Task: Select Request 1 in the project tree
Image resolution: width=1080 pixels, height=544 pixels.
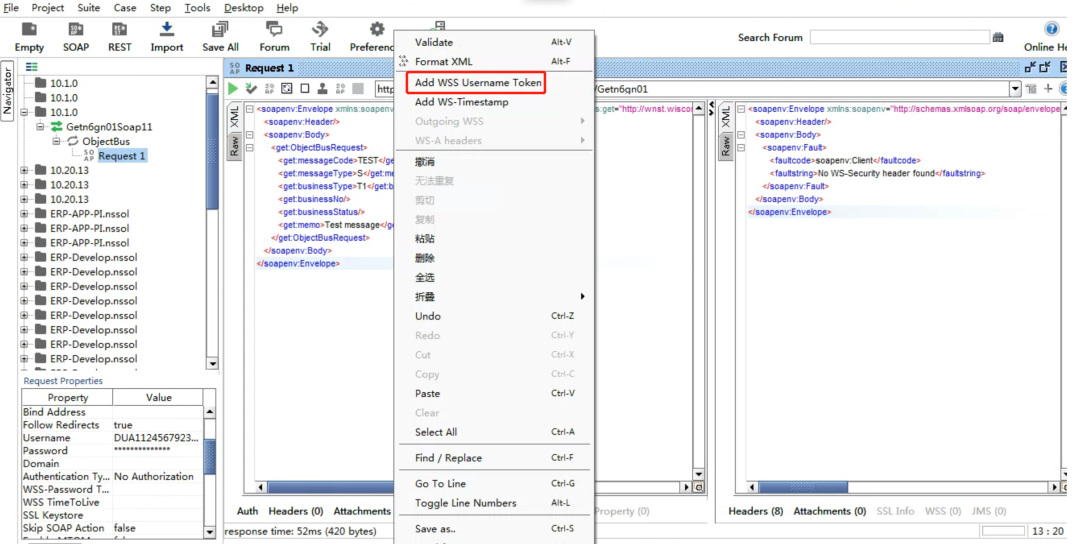Action: tap(121, 156)
